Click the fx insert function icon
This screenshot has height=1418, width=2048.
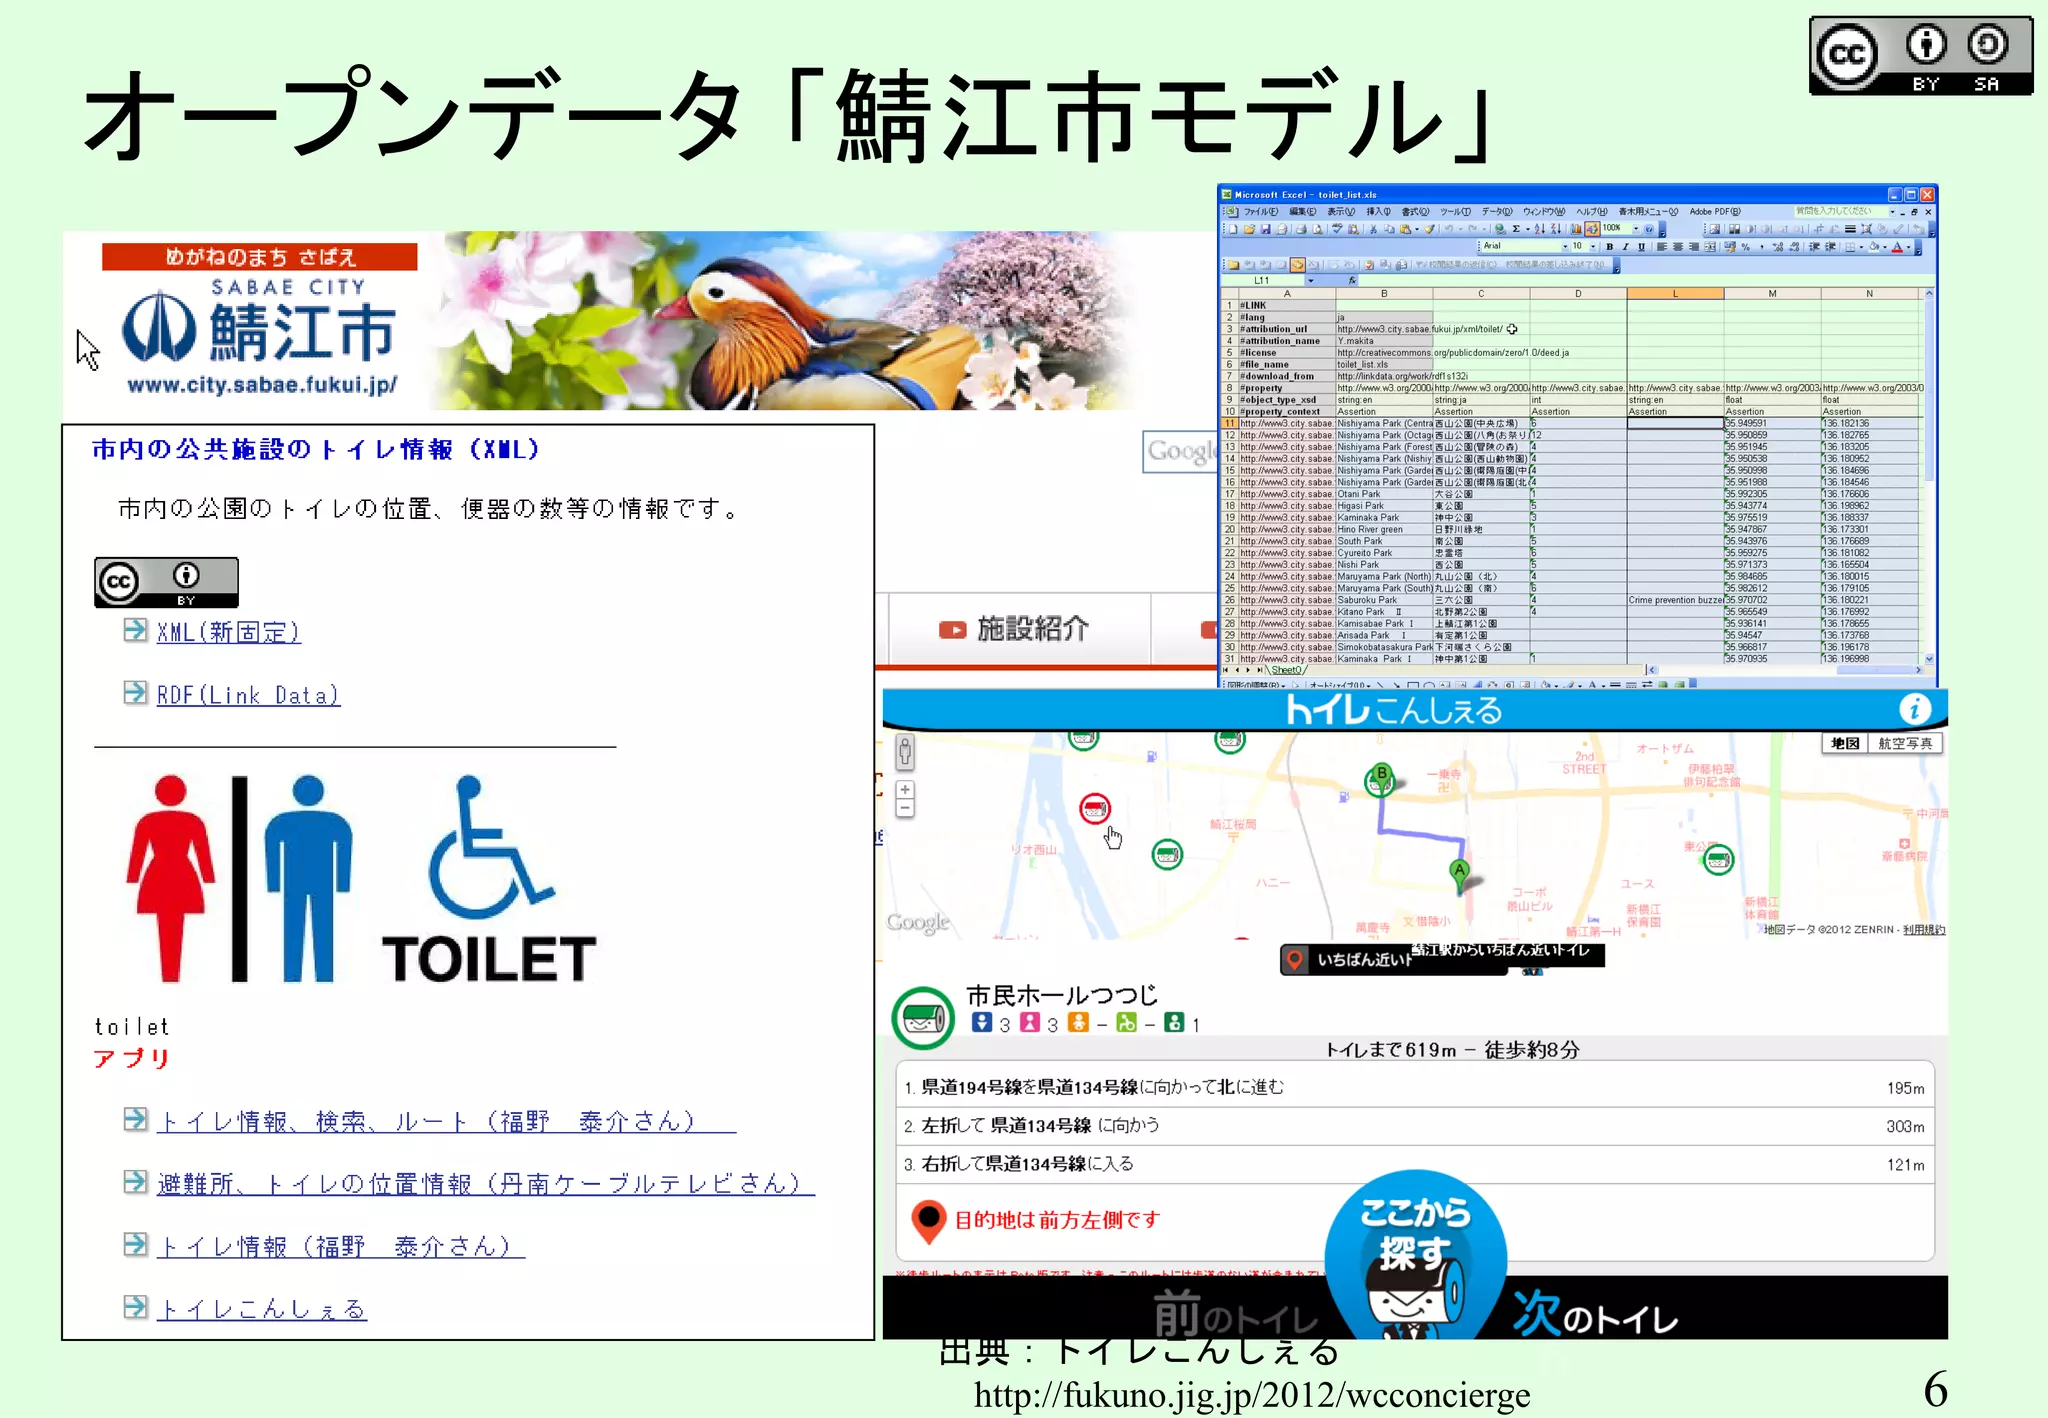(x=1352, y=280)
